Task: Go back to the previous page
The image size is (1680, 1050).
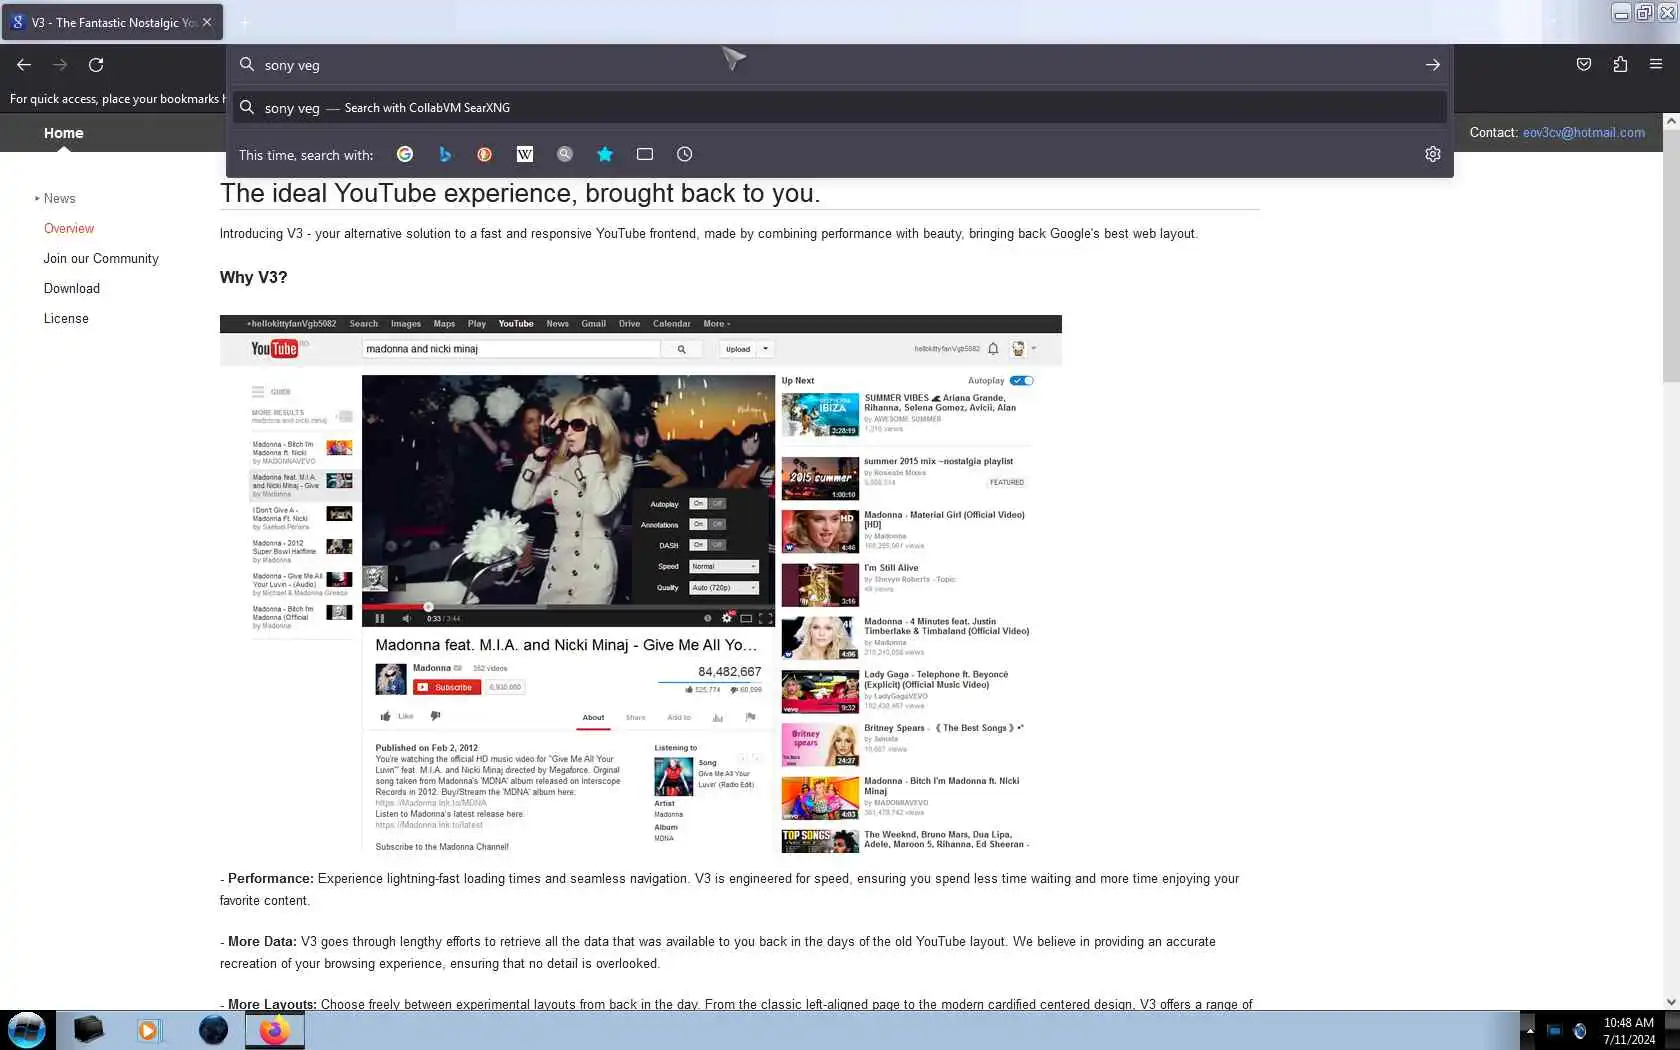Action: pos(24,65)
